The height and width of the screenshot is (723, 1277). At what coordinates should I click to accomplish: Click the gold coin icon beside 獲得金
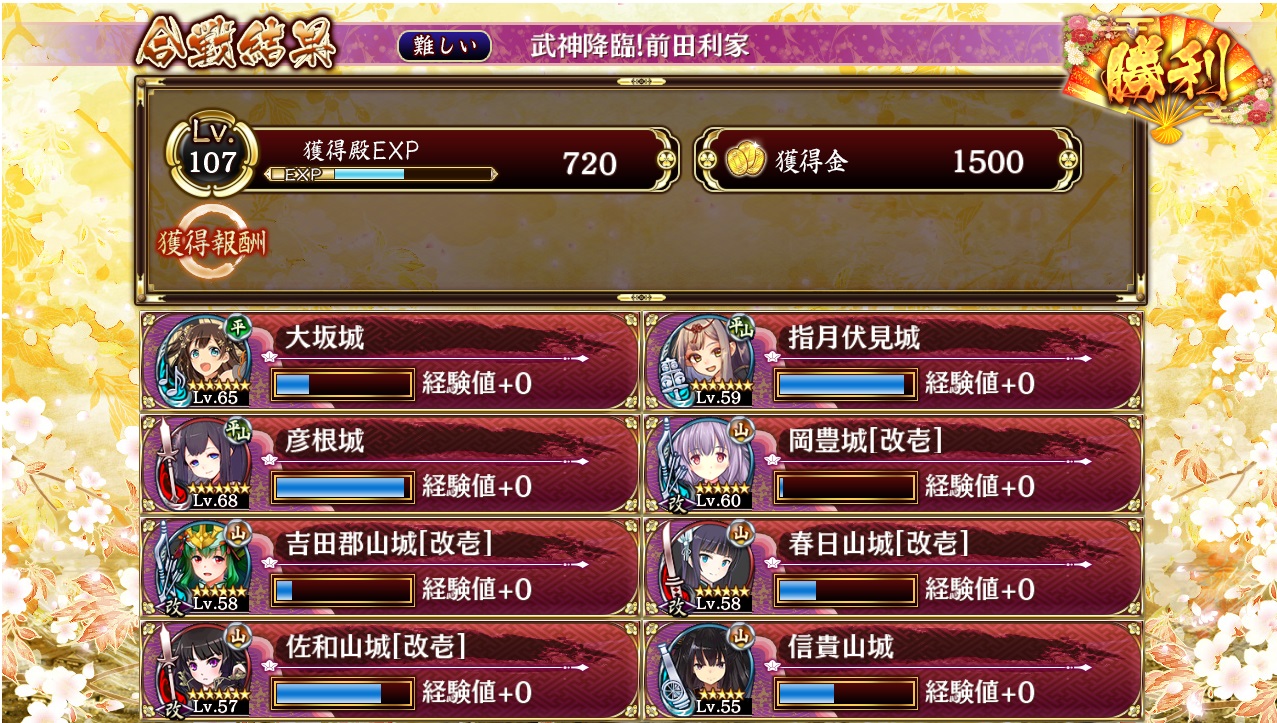(x=745, y=161)
